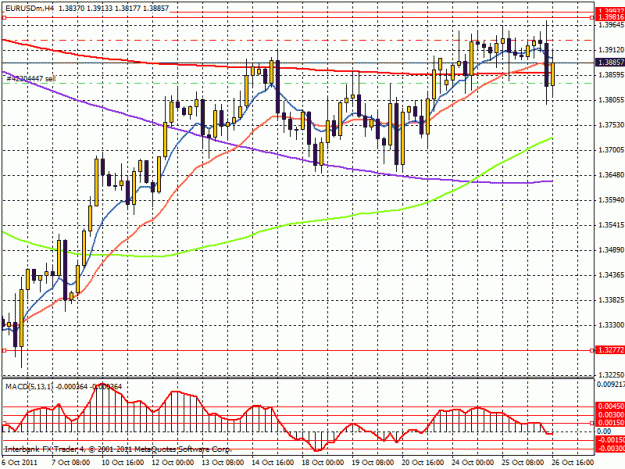Click the left handle of MACD 0.00150 line
625x469 pixels.
point(4,423)
